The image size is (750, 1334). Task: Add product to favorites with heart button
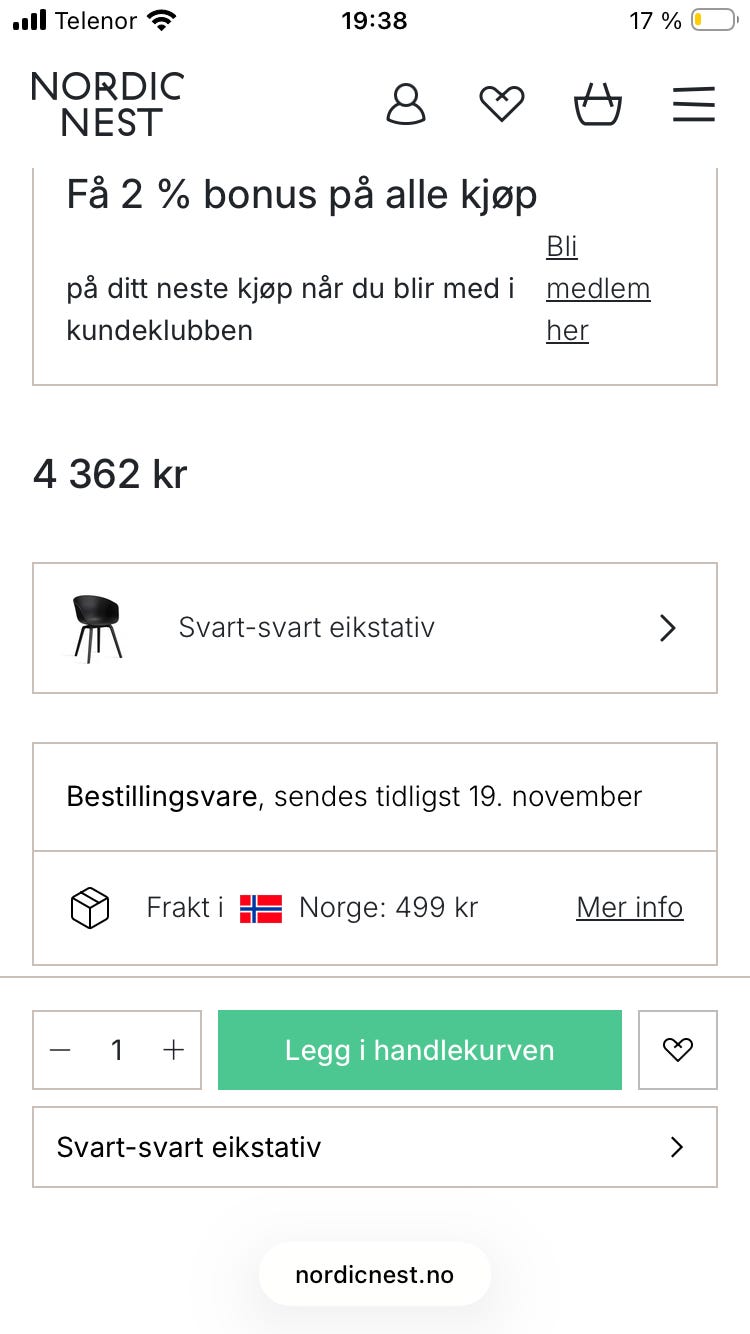click(x=678, y=1050)
